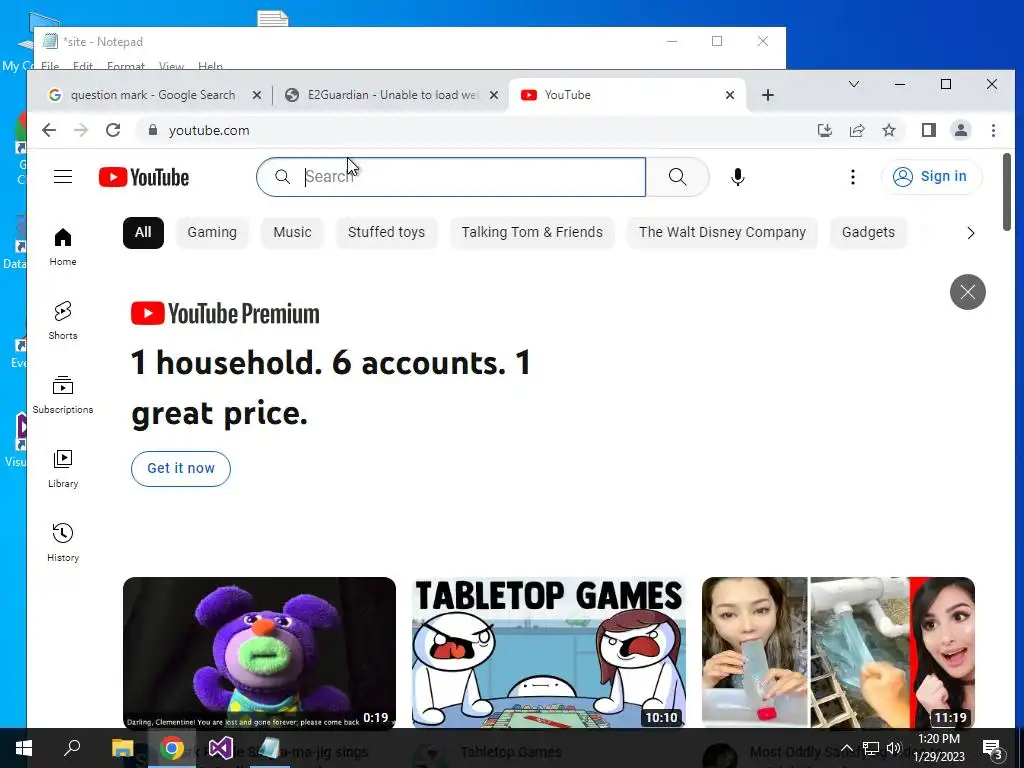Filter by the Gaming chip
The image size is (1024, 768).
[212, 232]
